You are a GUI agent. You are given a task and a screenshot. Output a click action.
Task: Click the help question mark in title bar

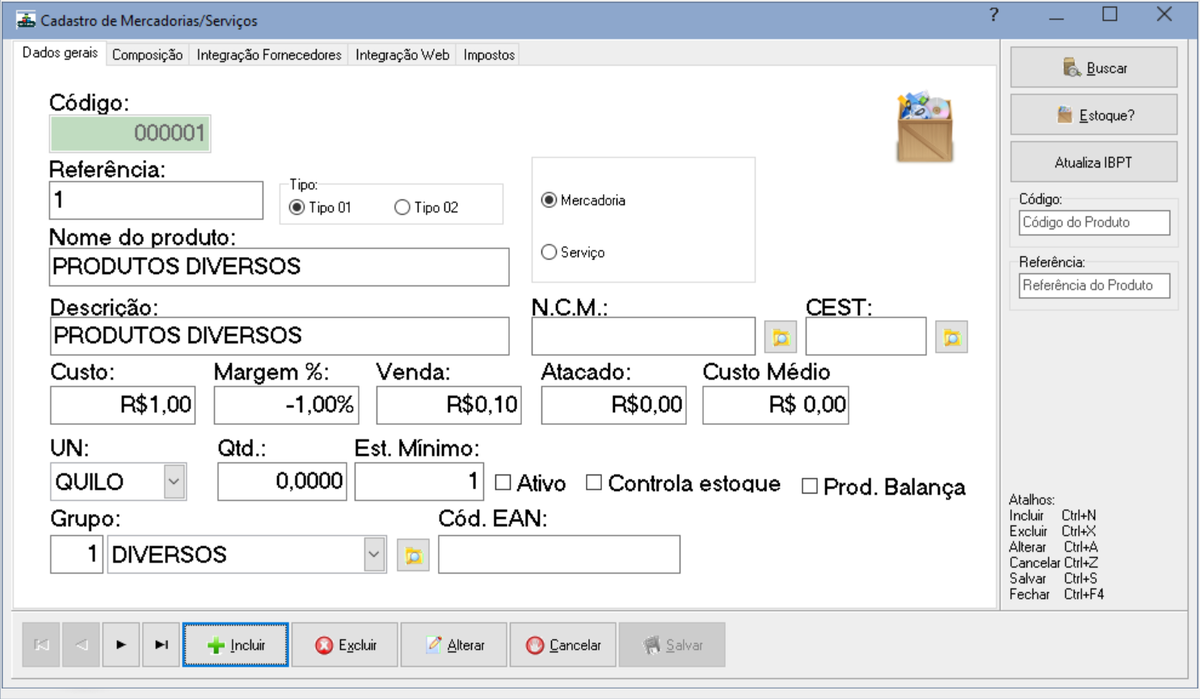(x=993, y=15)
